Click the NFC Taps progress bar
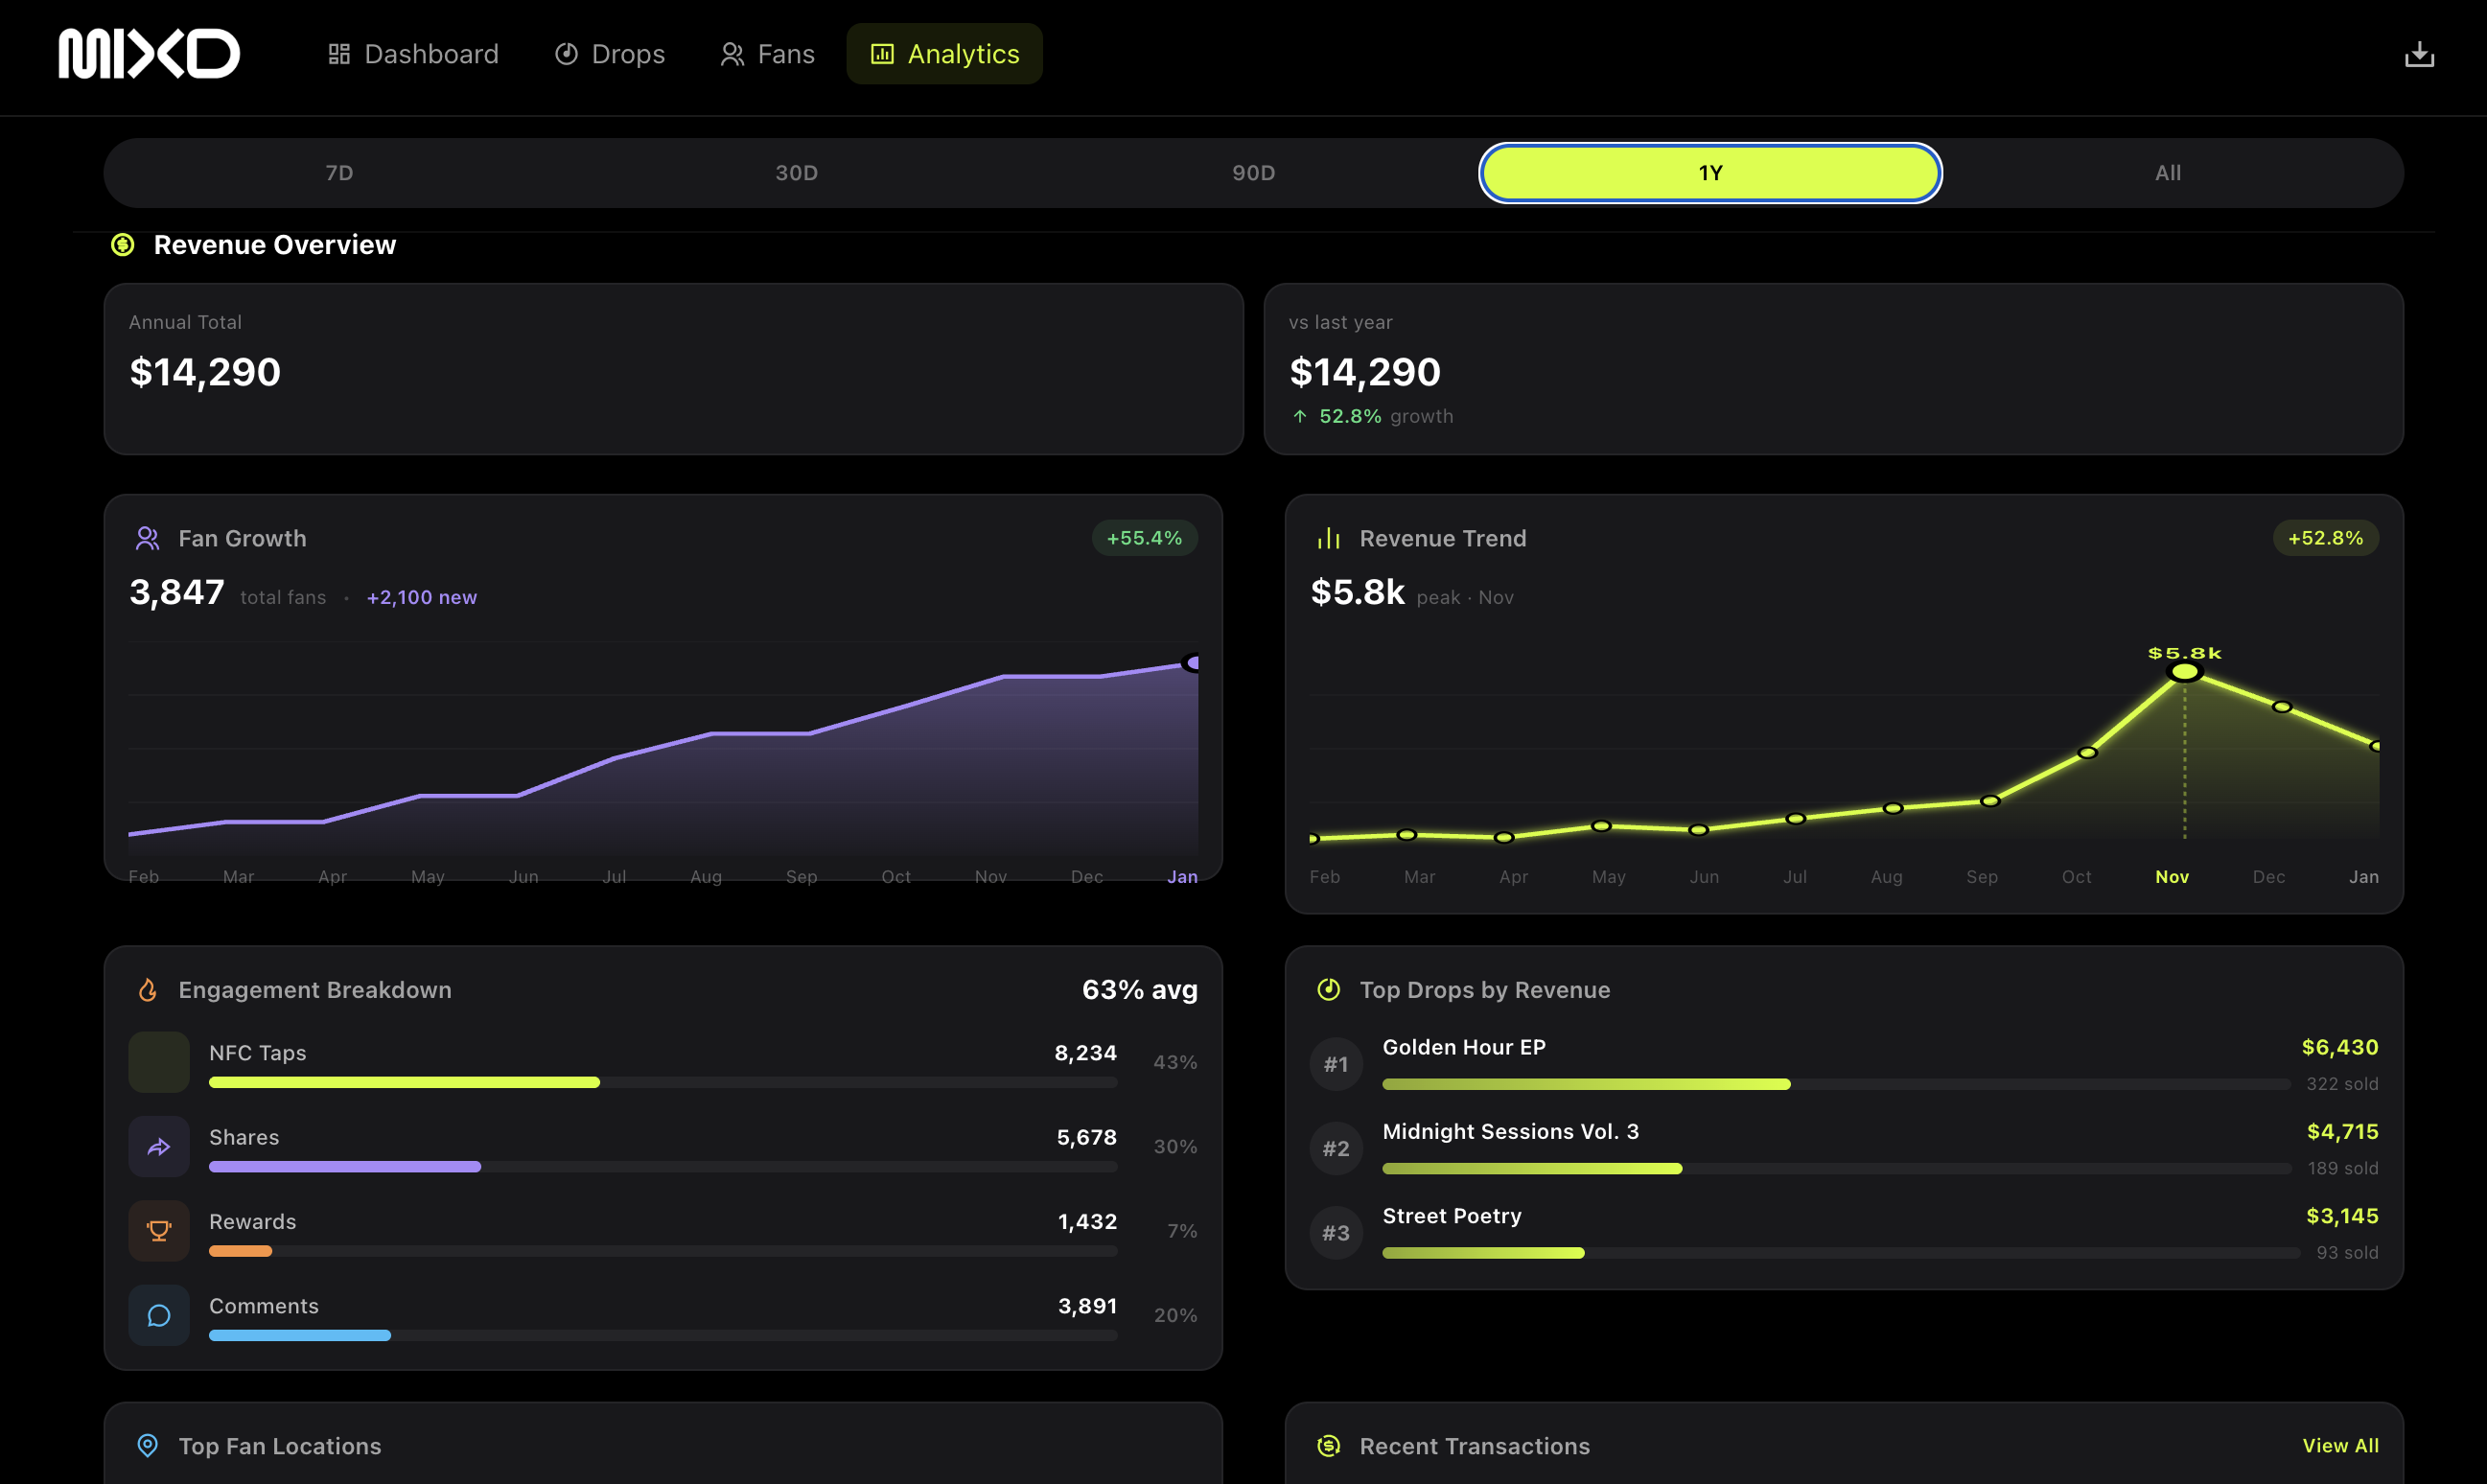Screen dimensions: 2487x1484 coord(663,1083)
